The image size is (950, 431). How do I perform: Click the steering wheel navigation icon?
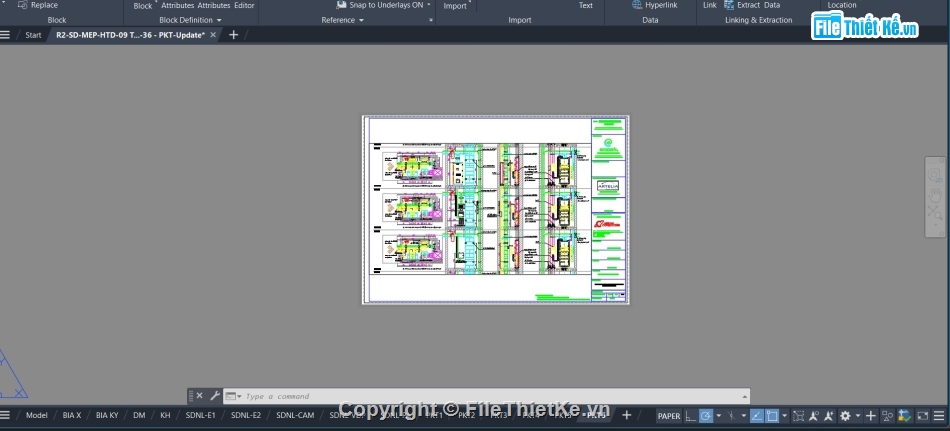tap(935, 176)
